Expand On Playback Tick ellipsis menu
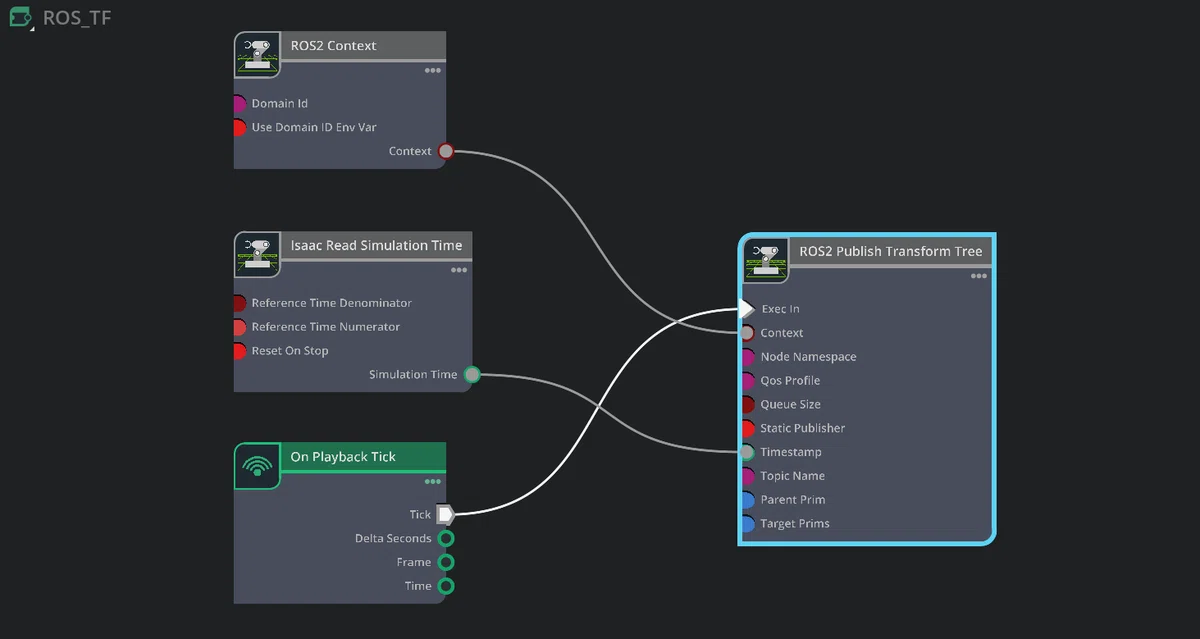 click(432, 482)
